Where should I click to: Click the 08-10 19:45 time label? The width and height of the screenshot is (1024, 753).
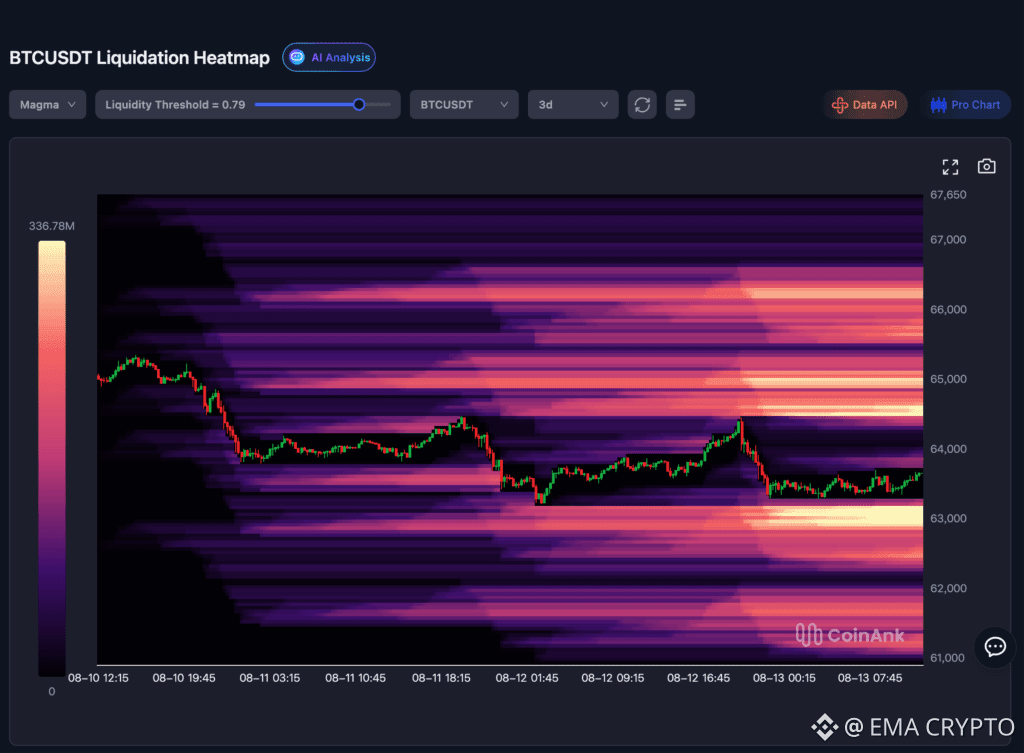(184, 678)
